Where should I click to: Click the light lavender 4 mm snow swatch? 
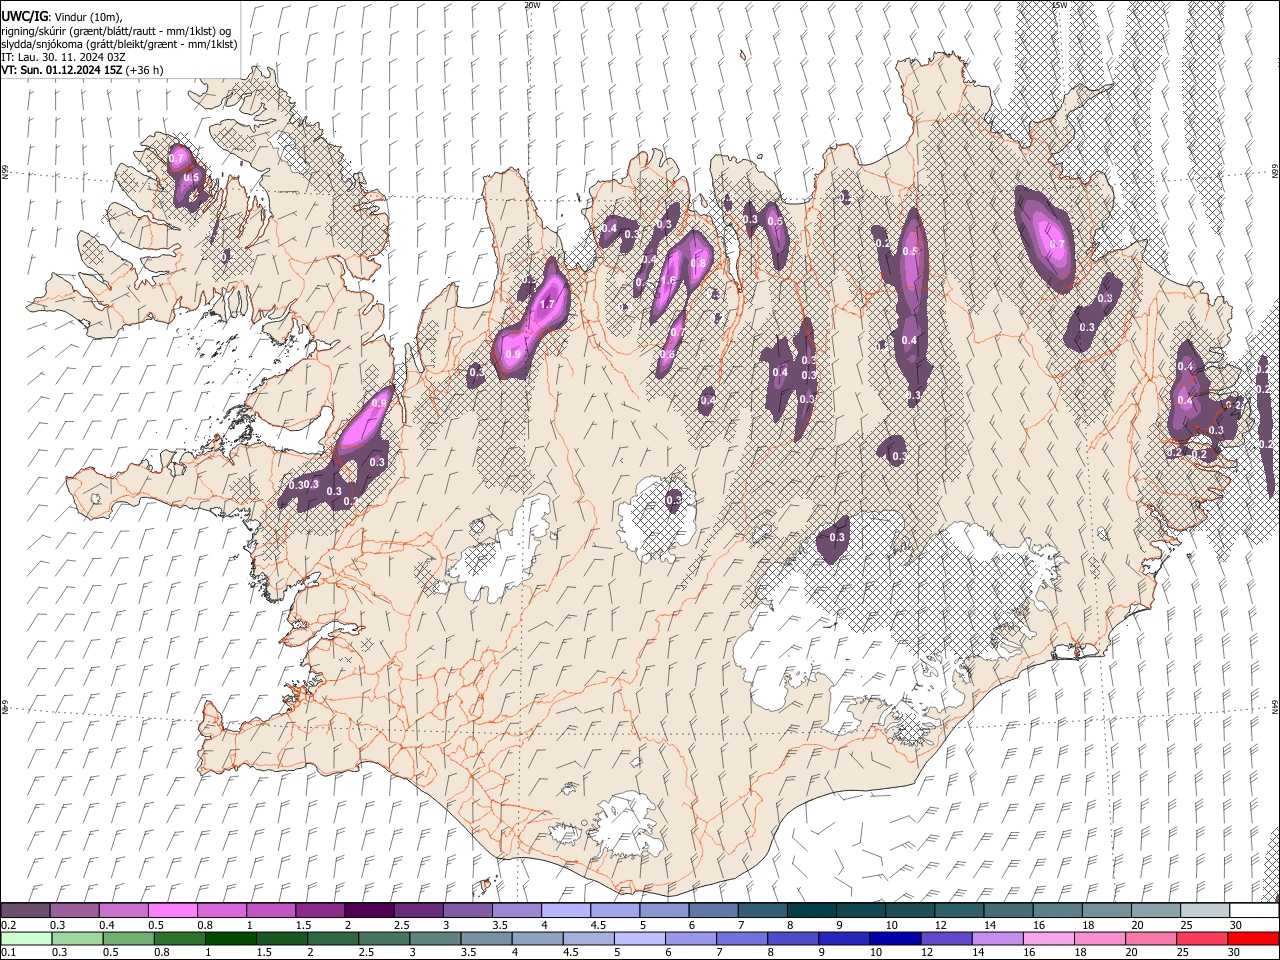(566, 911)
